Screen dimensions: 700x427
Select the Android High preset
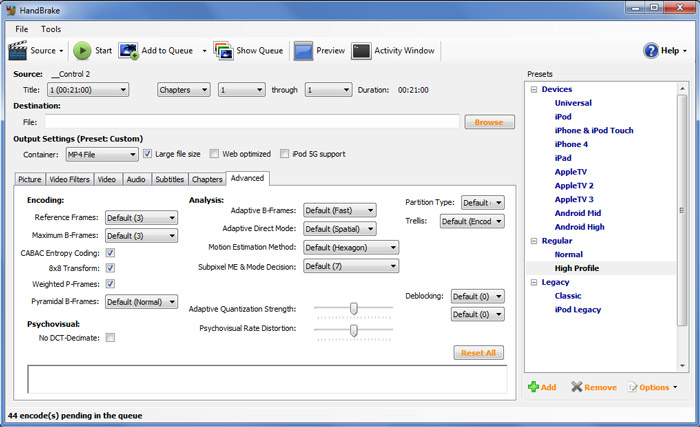pos(579,227)
